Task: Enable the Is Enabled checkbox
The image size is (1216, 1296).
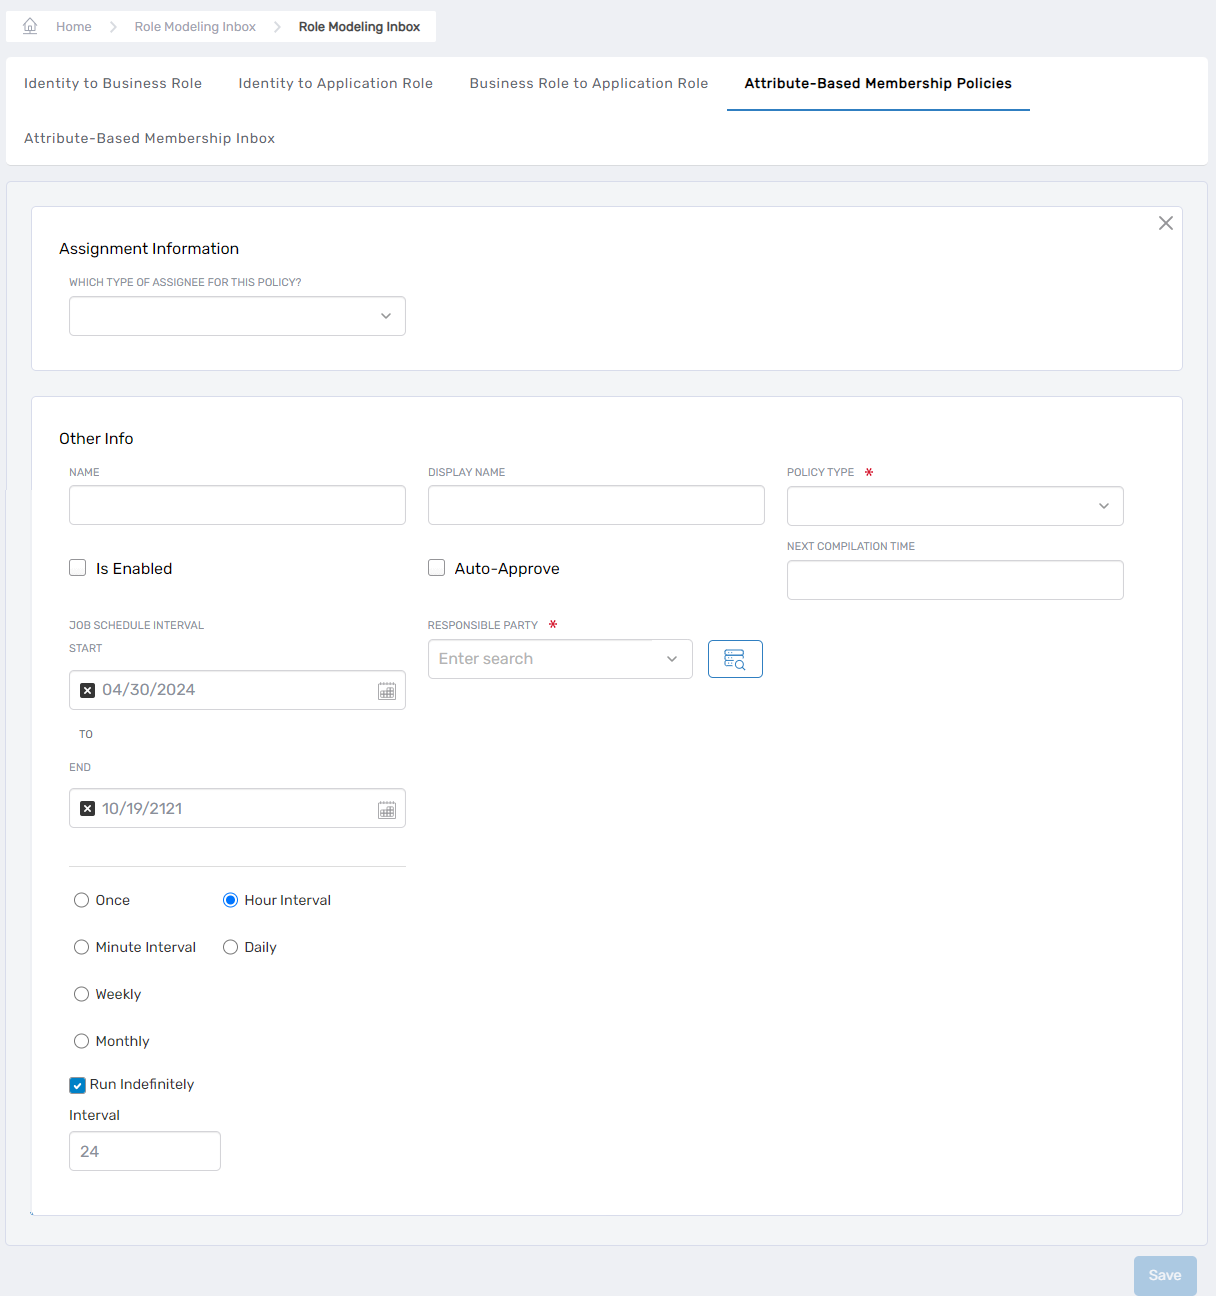Action: (x=77, y=567)
